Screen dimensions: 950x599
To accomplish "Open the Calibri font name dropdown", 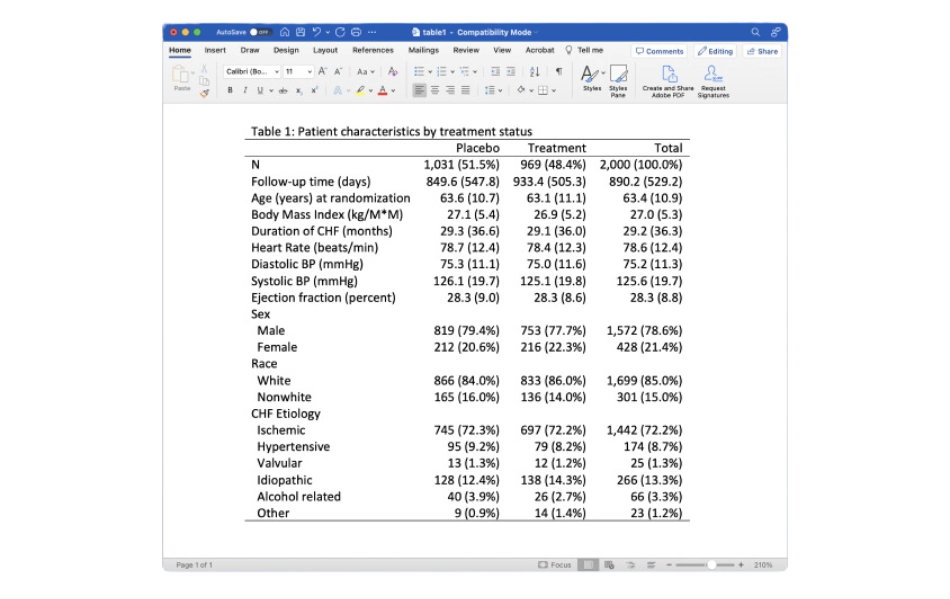I will point(252,72).
